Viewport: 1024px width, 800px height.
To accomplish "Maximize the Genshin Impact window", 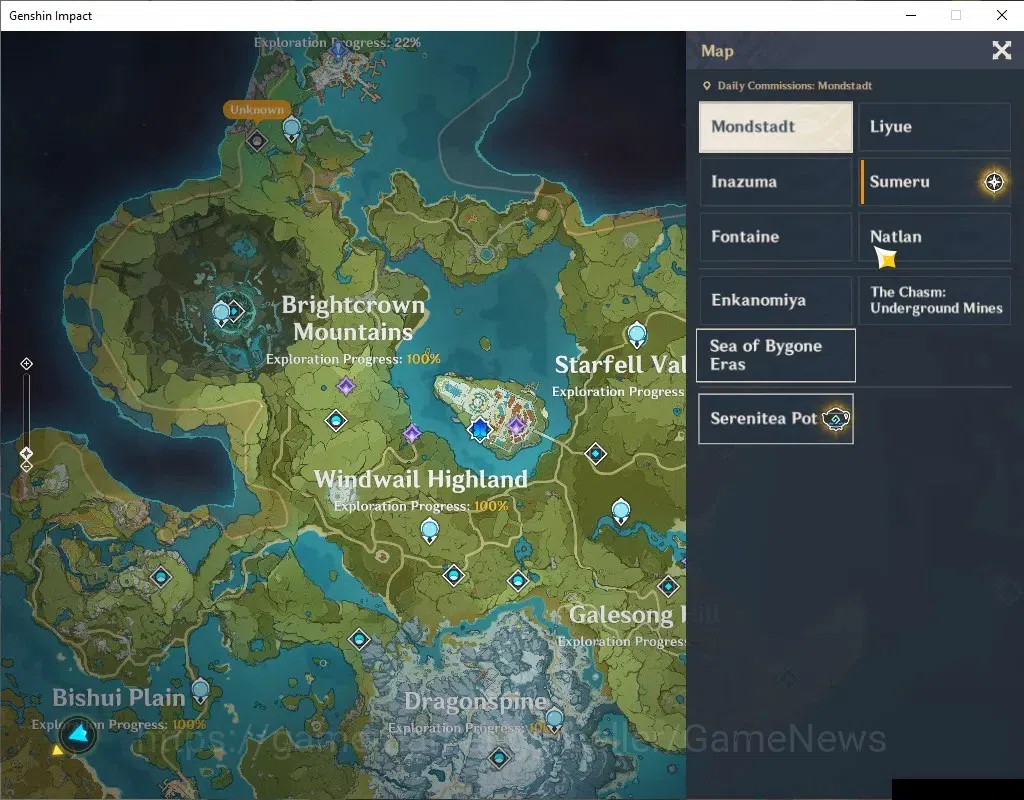I will pyautogui.click(x=956, y=16).
